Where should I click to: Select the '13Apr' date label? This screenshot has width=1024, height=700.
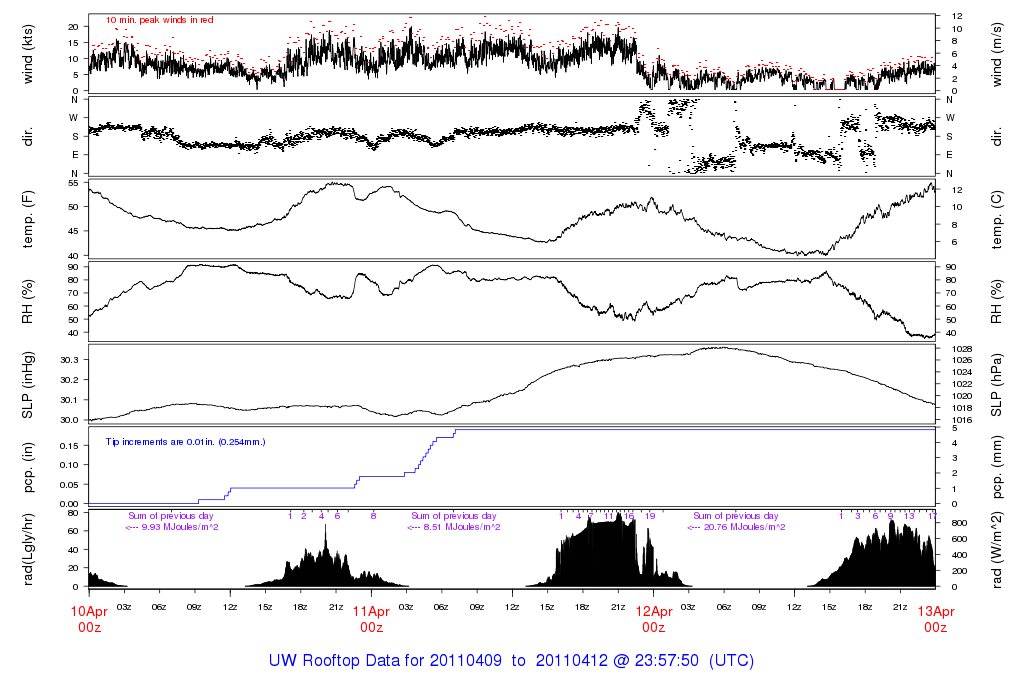935,612
